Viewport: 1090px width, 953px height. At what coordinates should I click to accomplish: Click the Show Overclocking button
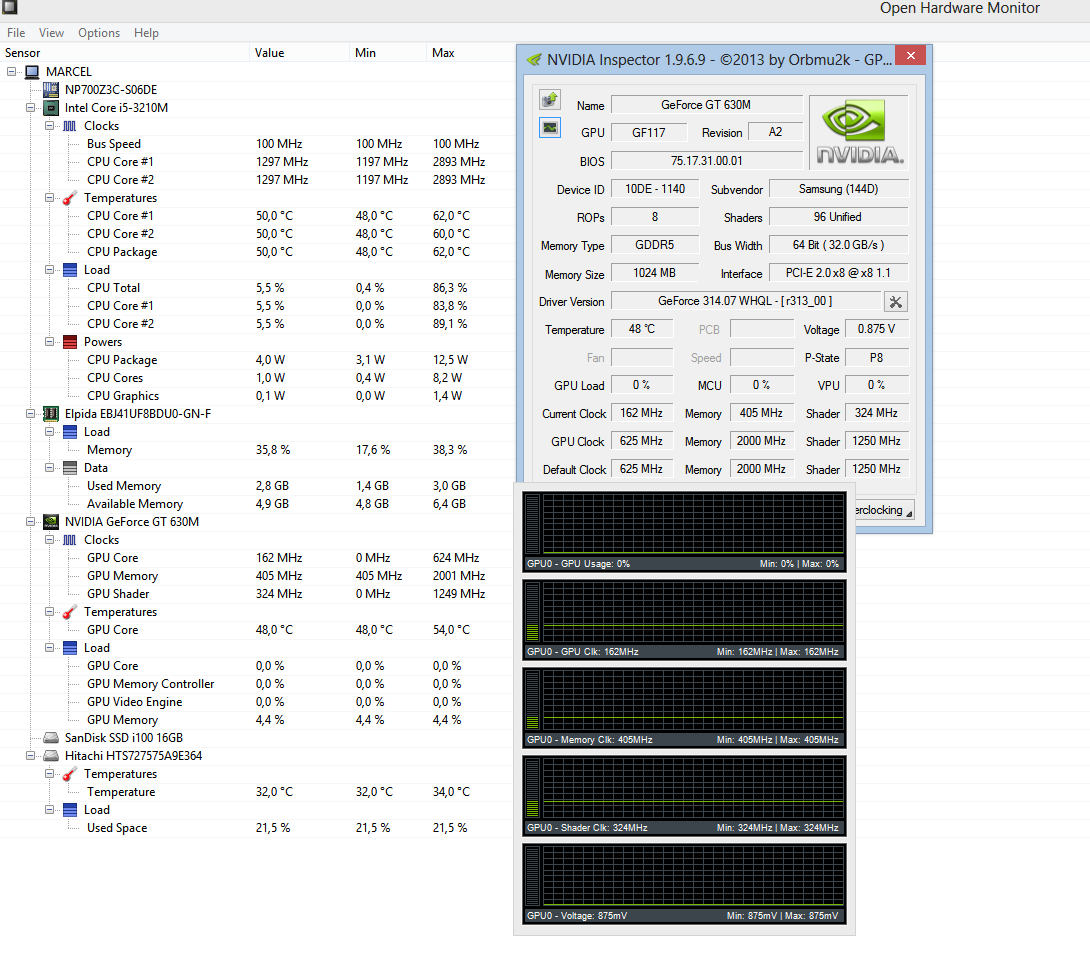click(884, 510)
